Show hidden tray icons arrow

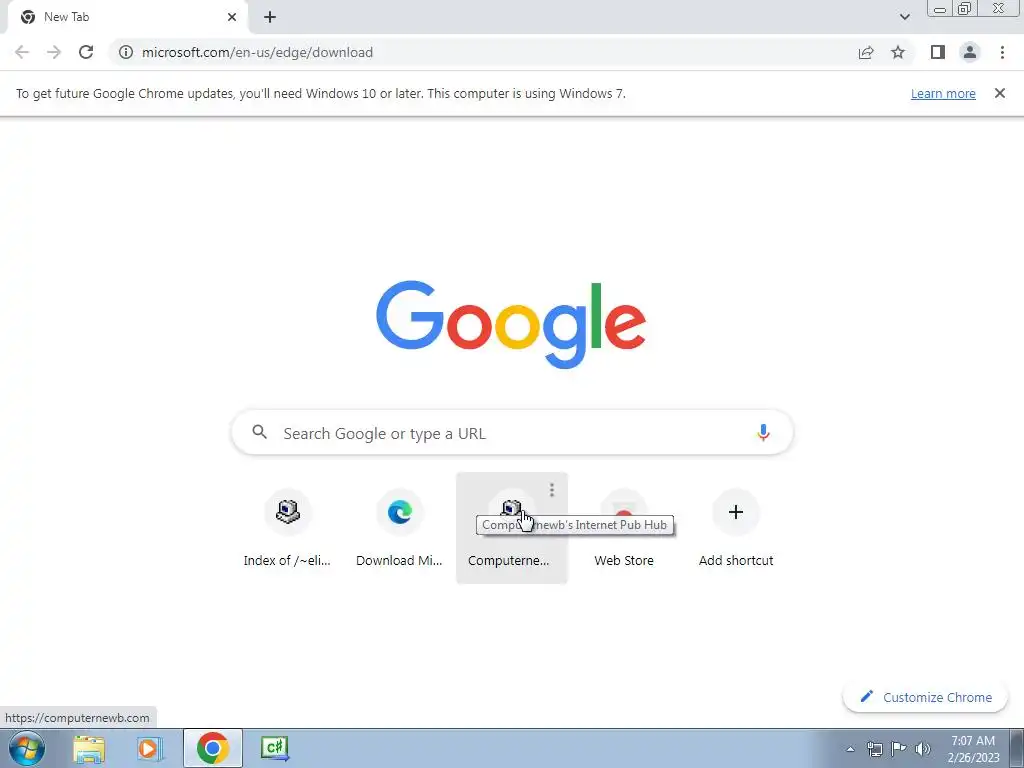[x=850, y=749]
